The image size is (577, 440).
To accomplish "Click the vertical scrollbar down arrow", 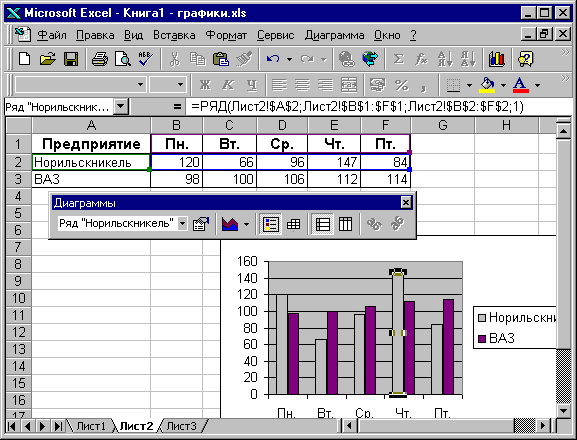I will tap(563, 410).
